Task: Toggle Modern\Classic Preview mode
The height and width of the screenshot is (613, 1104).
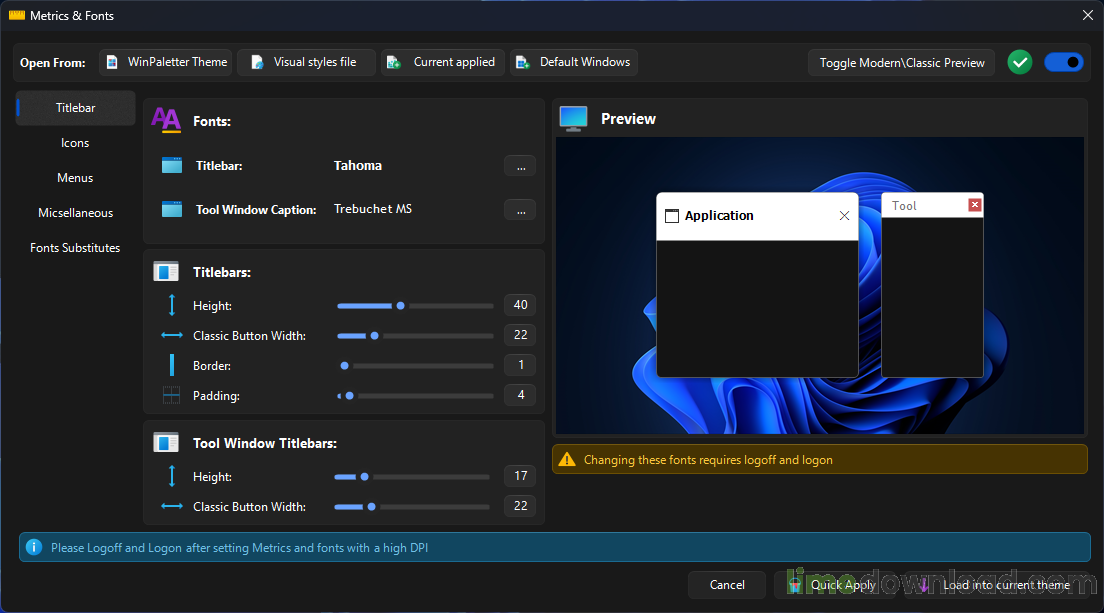Action: 901,62
